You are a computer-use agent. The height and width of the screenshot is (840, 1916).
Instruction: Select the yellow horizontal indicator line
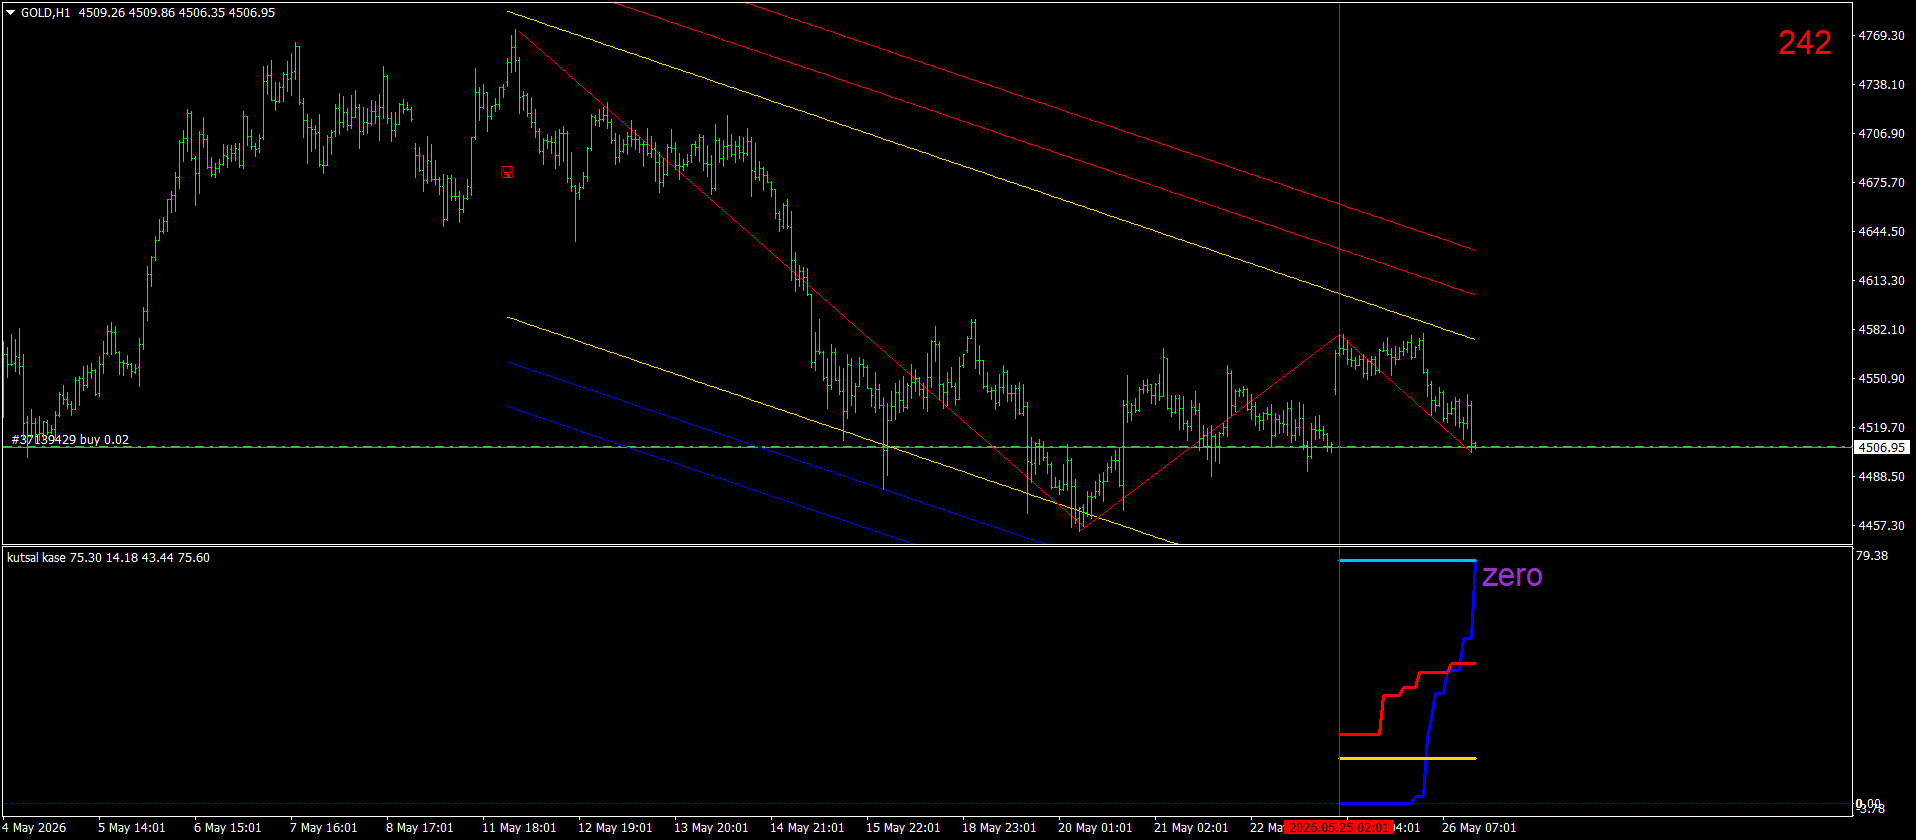click(1407, 758)
